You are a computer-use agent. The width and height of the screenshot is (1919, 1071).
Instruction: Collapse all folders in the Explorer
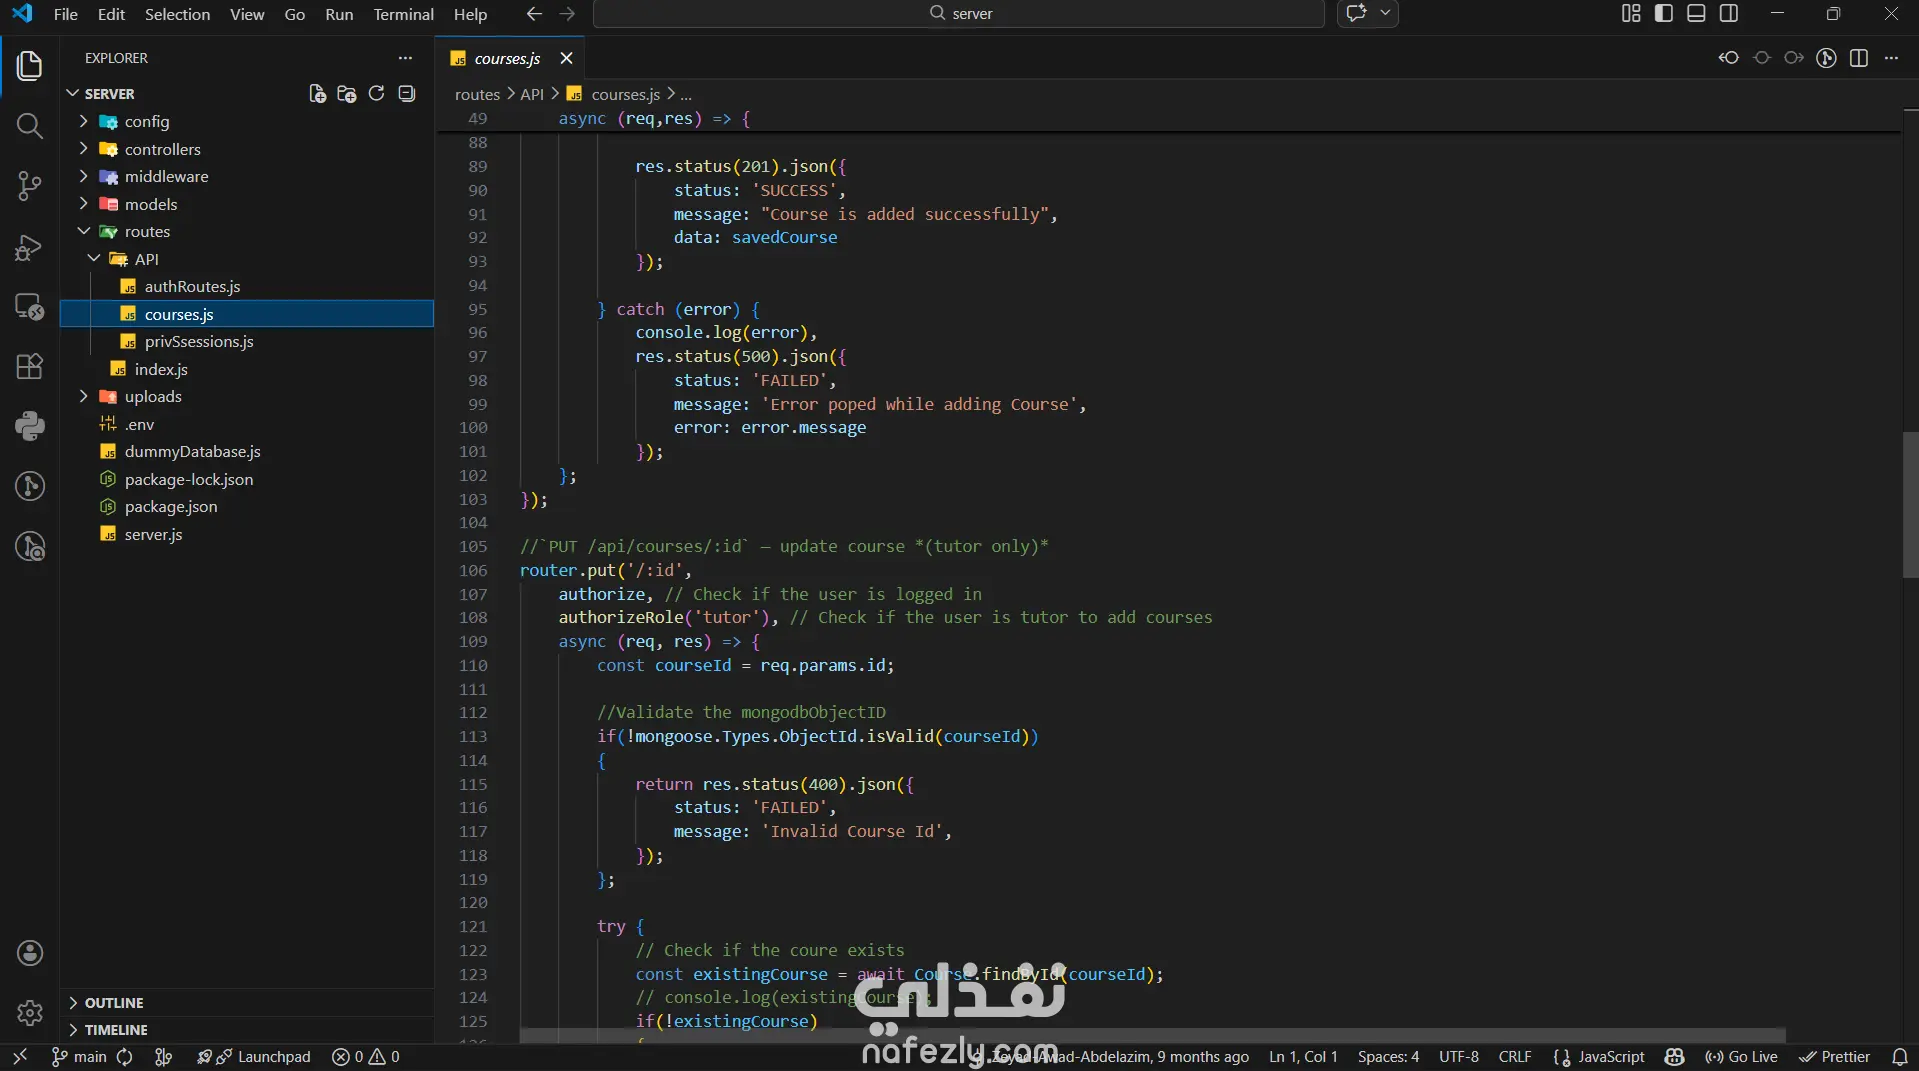pos(406,94)
